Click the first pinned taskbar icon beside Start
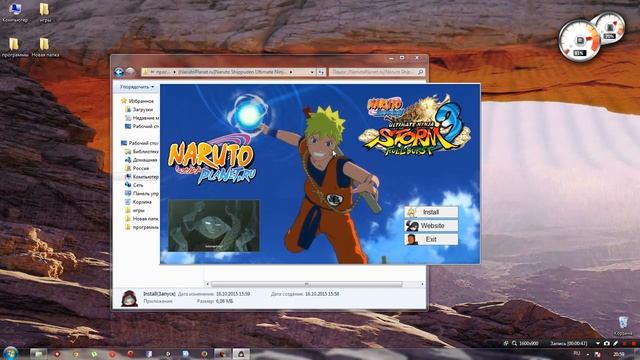 tap(38, 354)
